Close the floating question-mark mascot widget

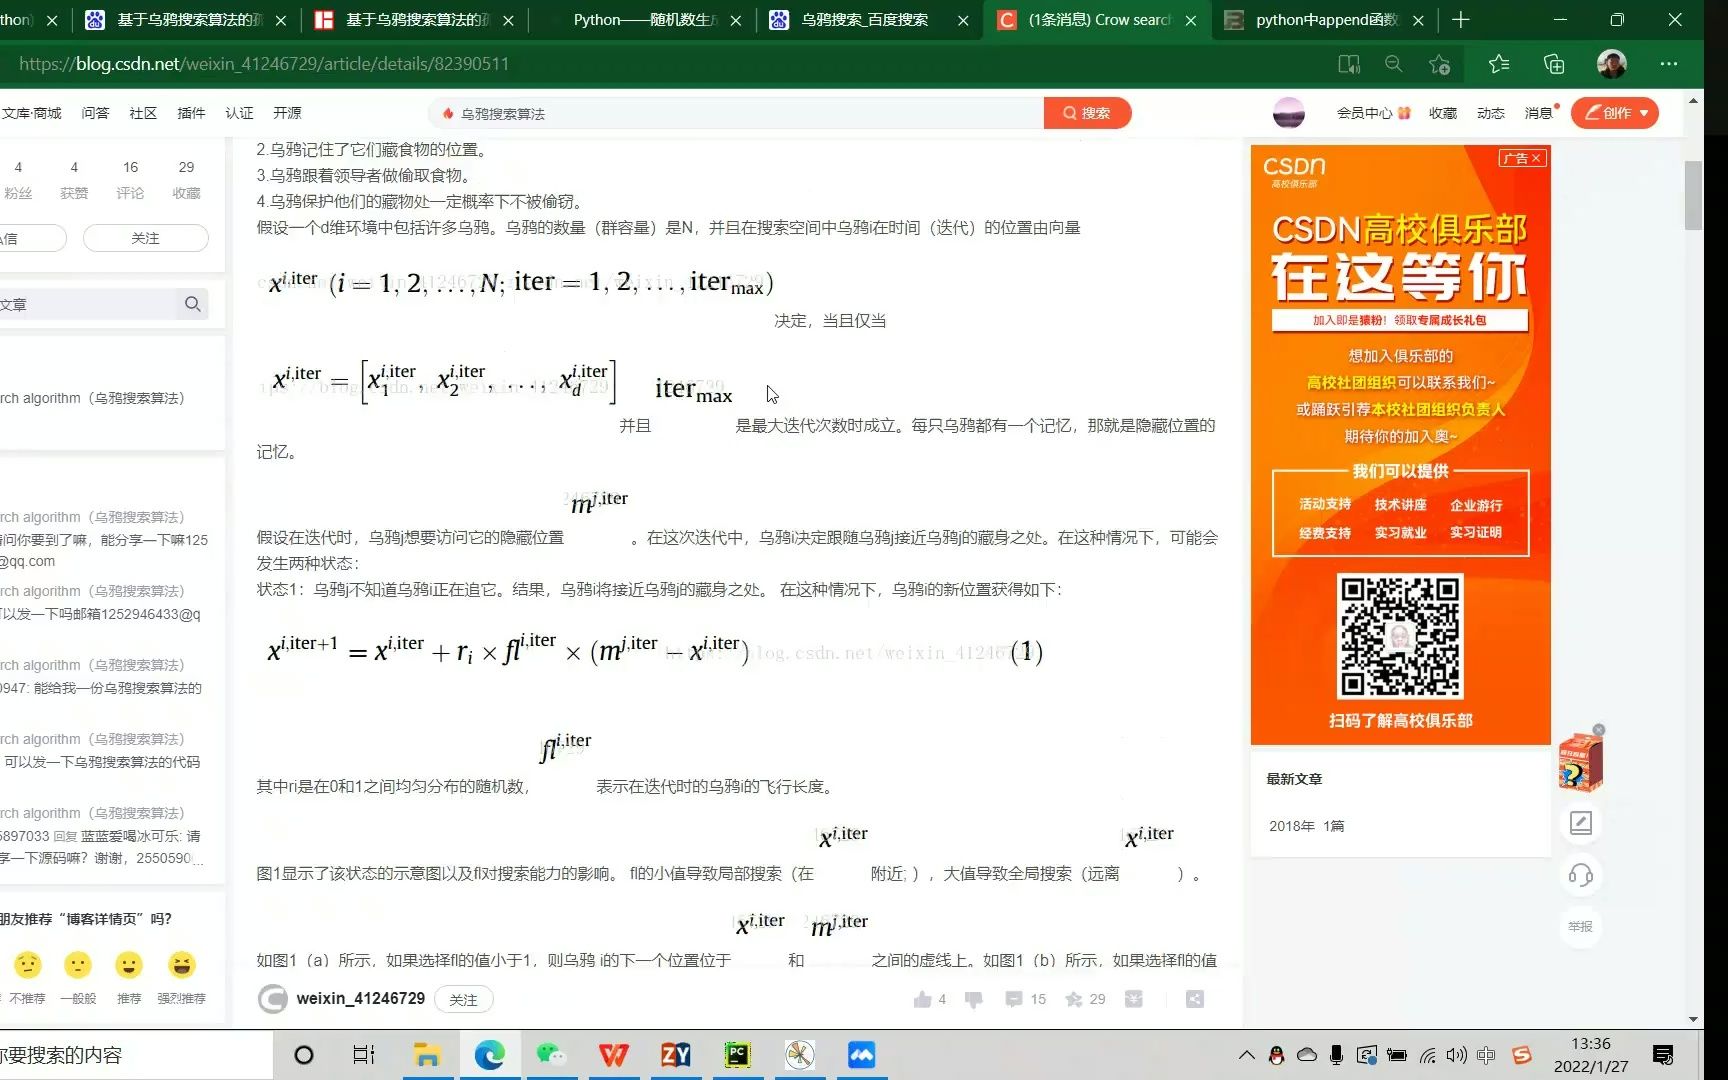pyautogui.click(x=1599, y=730)
